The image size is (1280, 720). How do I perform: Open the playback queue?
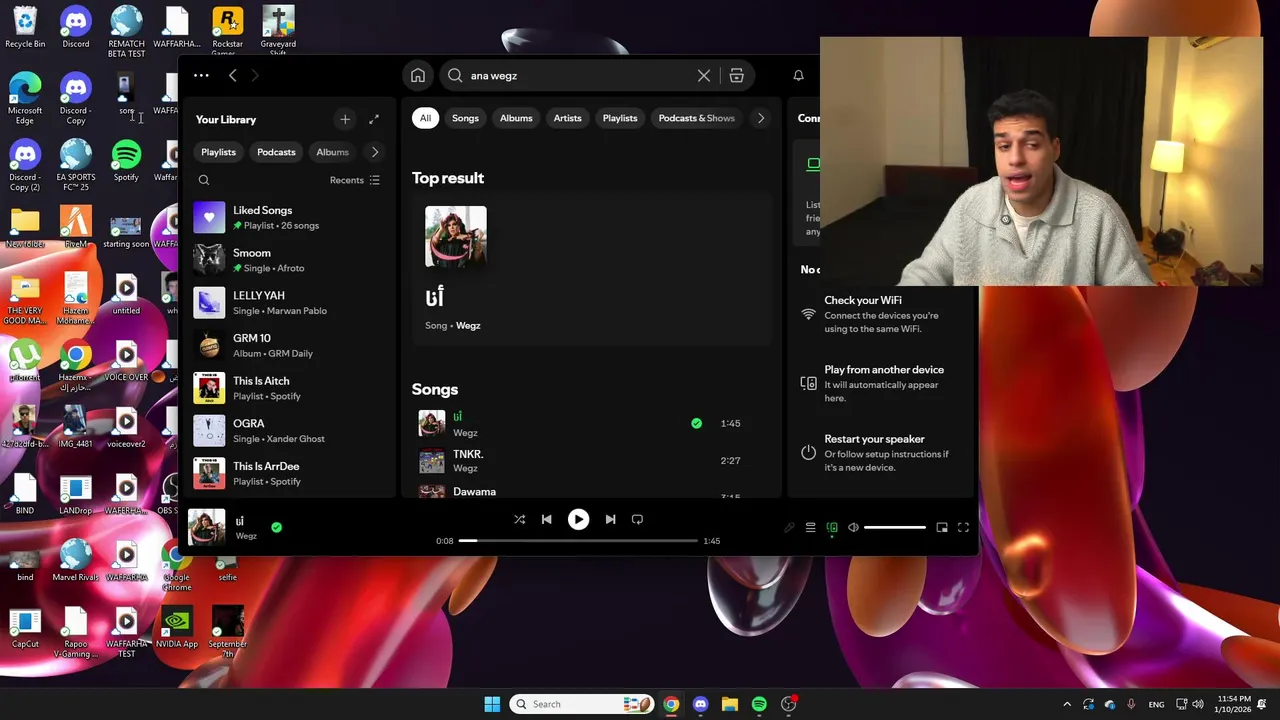(x=811, y=527)
